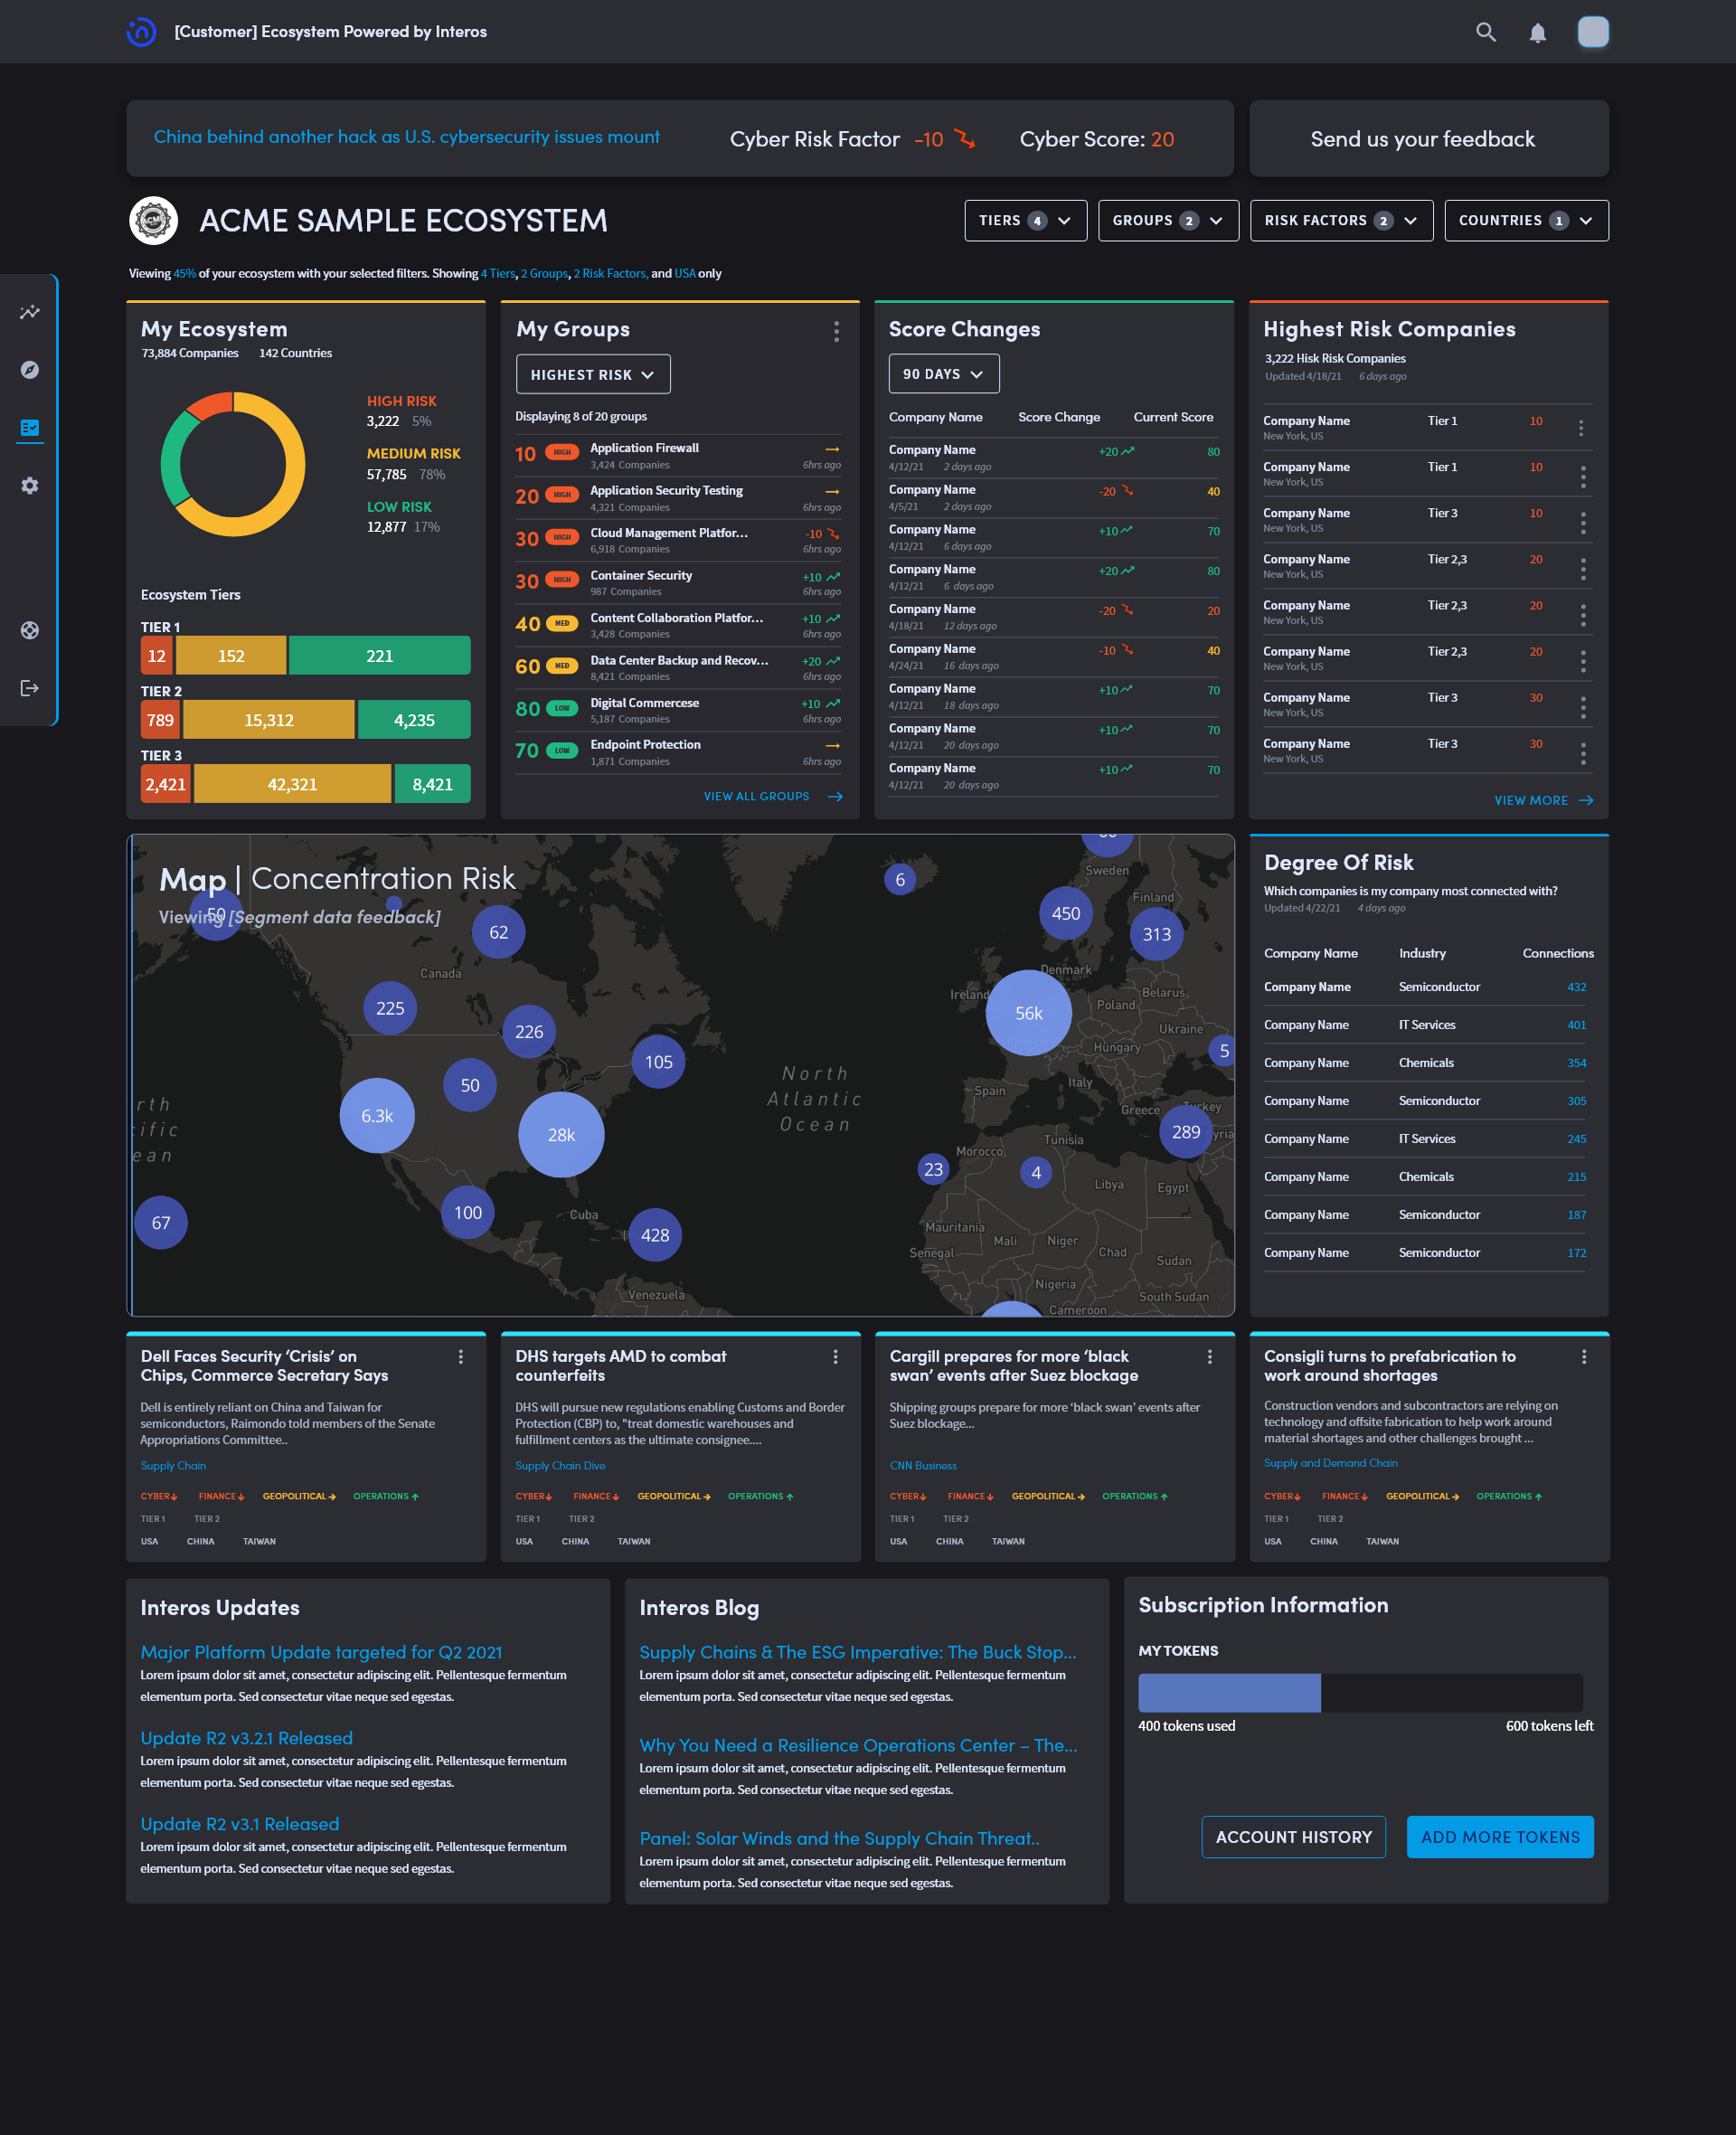1736x2135 pixels.
Task: Click the 28k cluster bubble on the map
Action: point(561,1135)
